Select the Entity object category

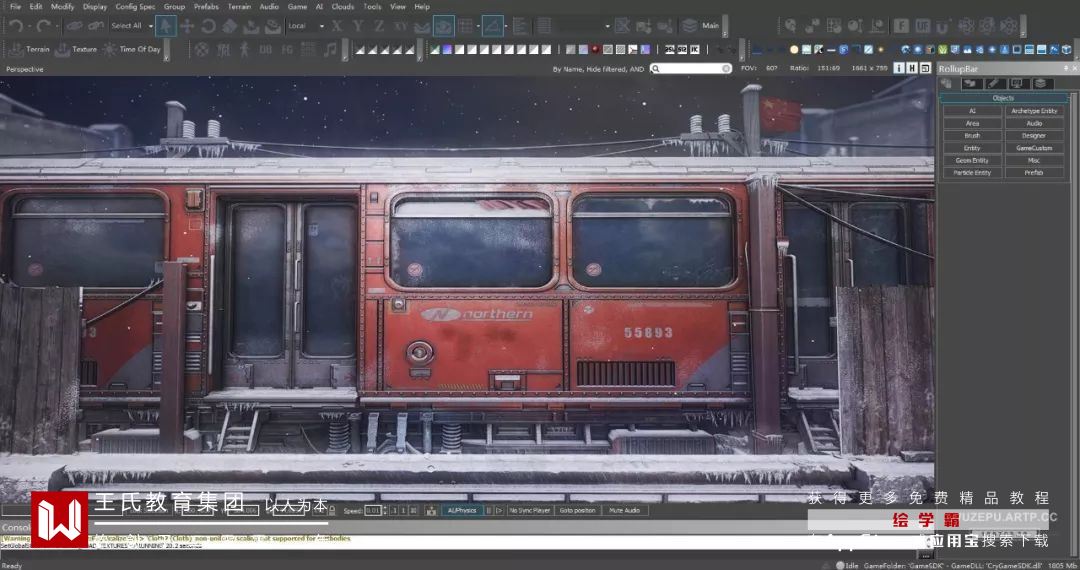click(x=972, y=148)
